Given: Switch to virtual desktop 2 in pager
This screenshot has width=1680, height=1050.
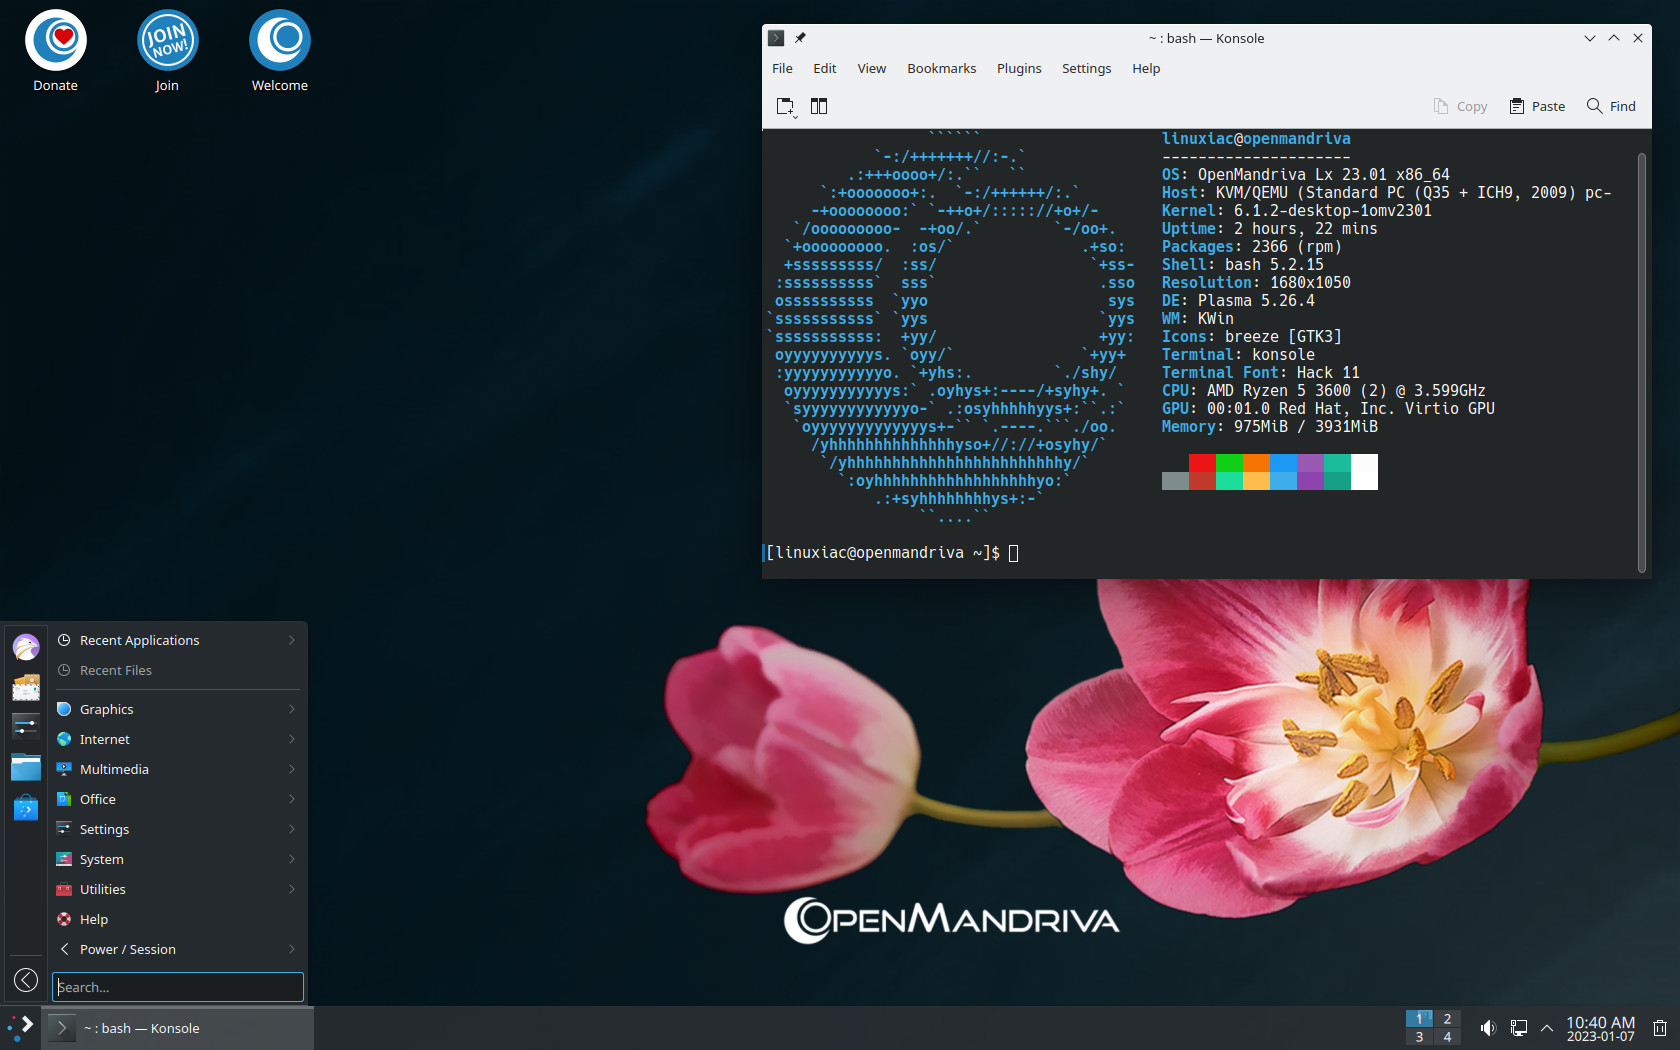Looking at the screenshot, I should click(x=1447, y=1019).
